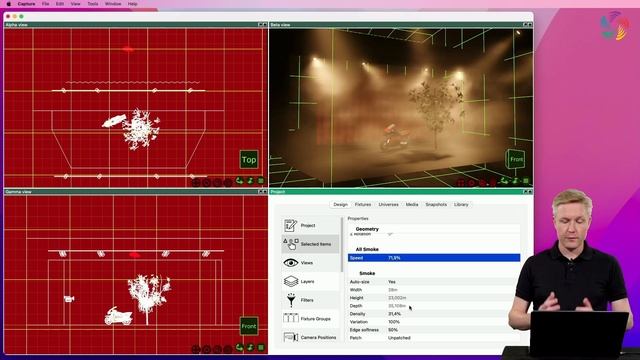Click the green grid icon in Gamma view

pos(261,348)
